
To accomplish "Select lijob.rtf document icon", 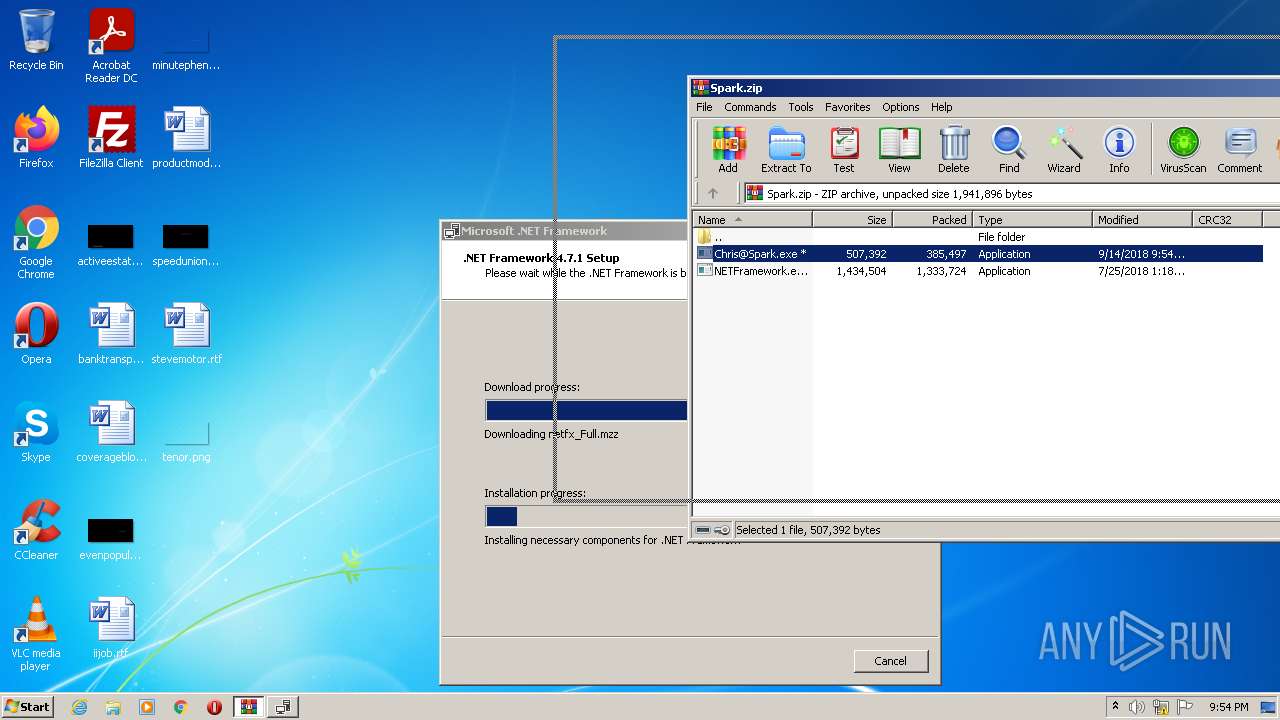I will (x=111, y=628).
